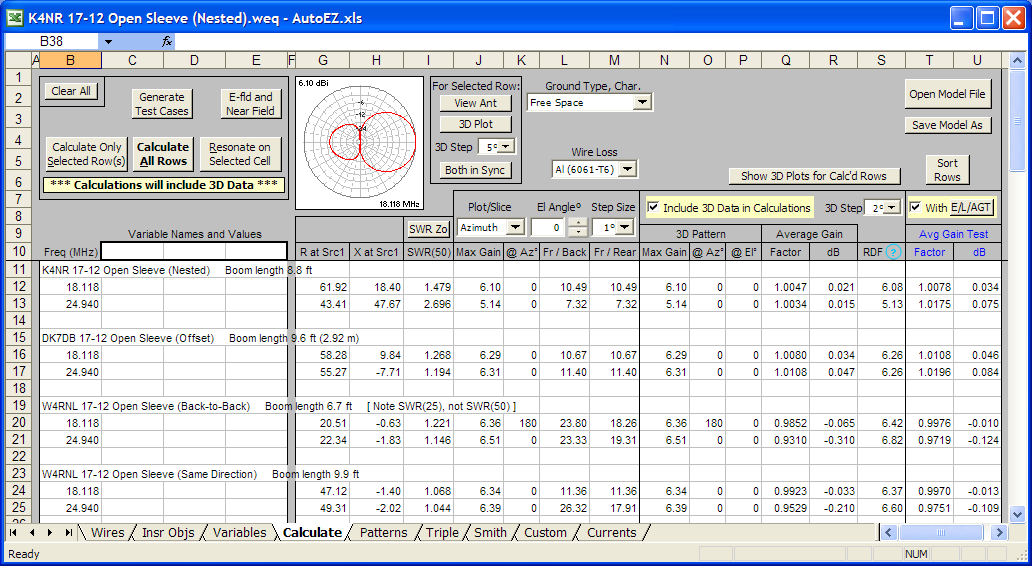
Task: Click the El Angle spinner up arrow
Action: point(576,223)
